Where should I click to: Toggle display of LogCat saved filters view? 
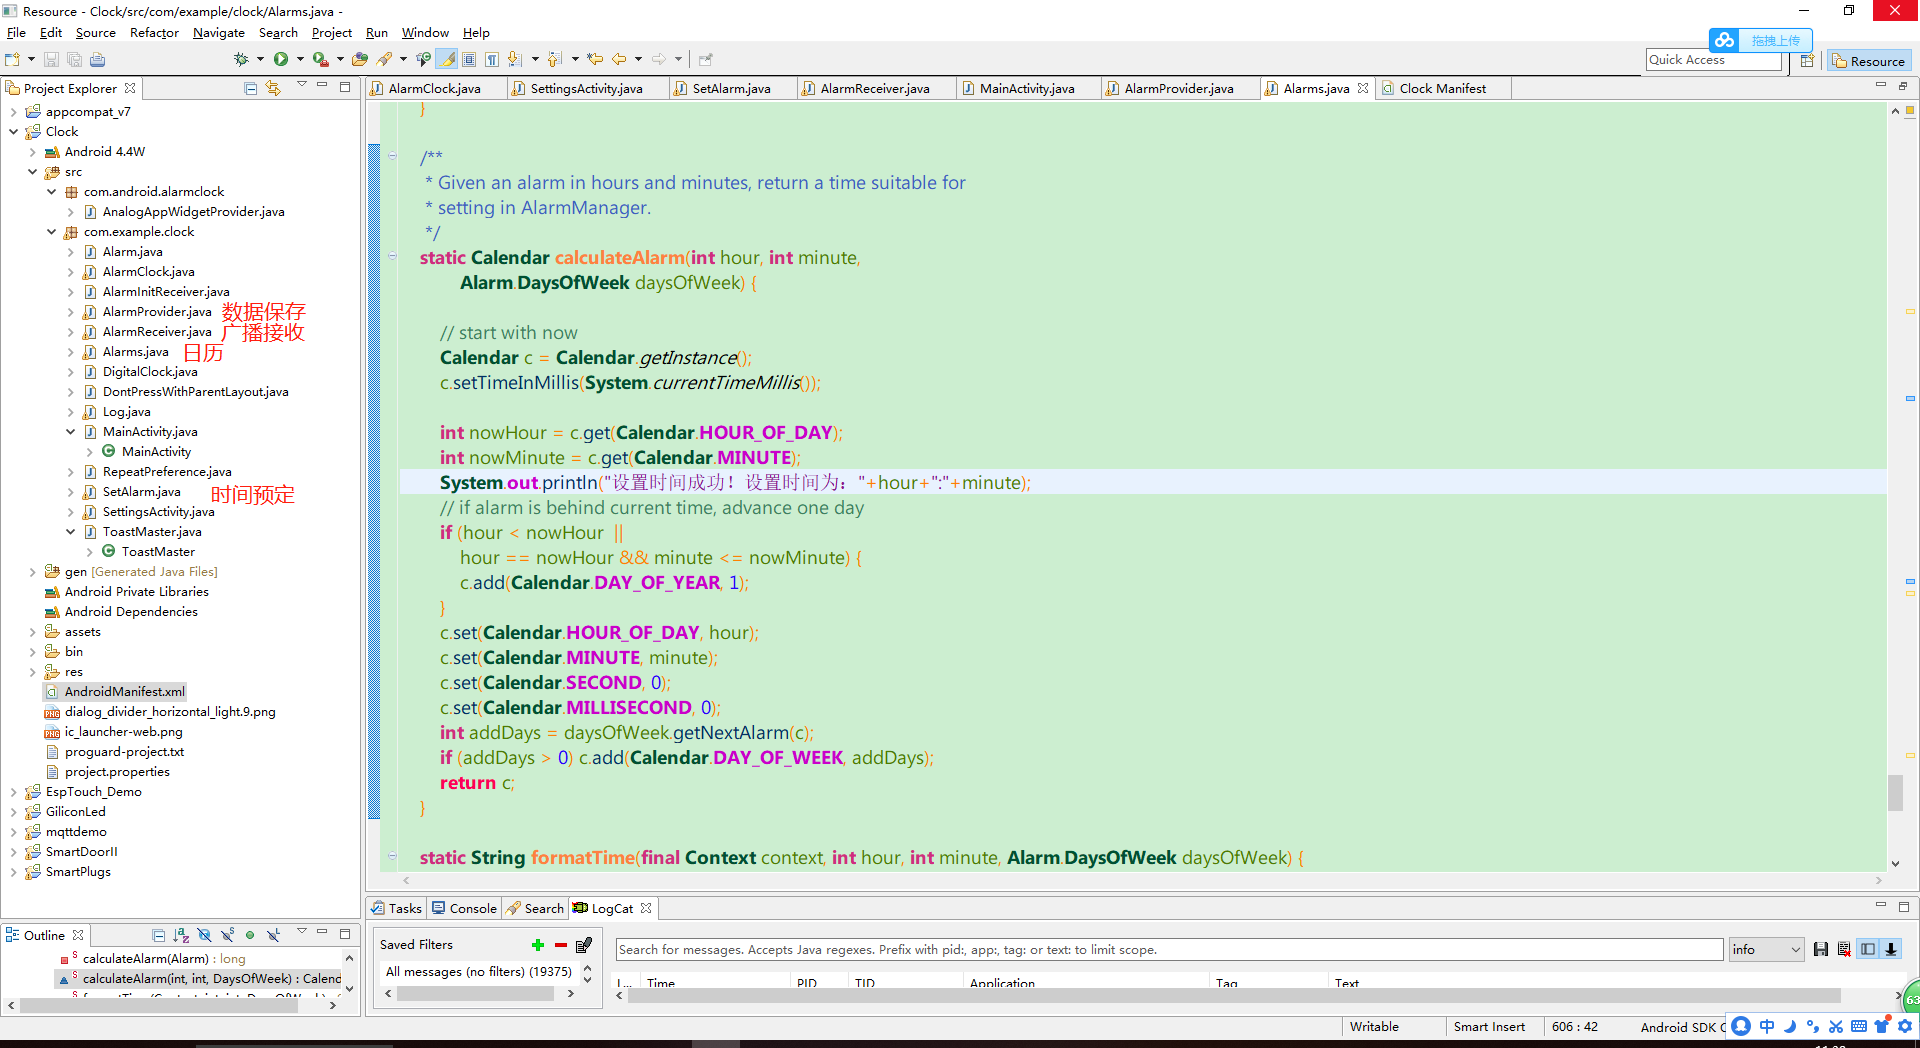[x=1868, y=949]
